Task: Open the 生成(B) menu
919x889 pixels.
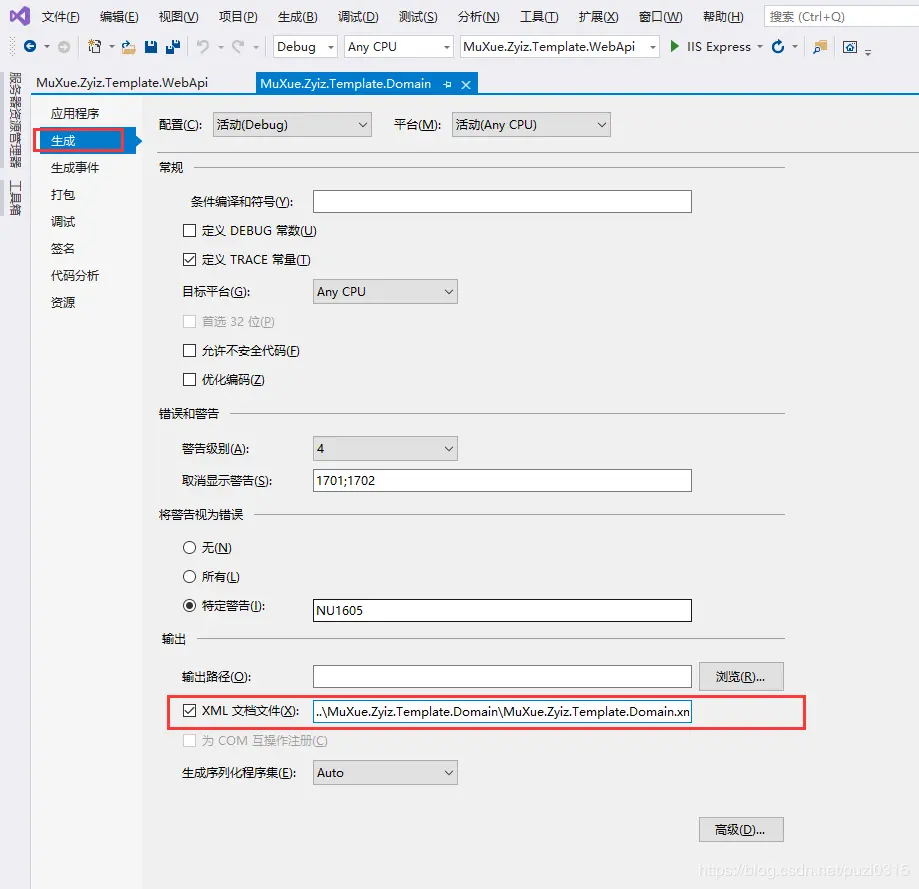Action: (298, 17)
